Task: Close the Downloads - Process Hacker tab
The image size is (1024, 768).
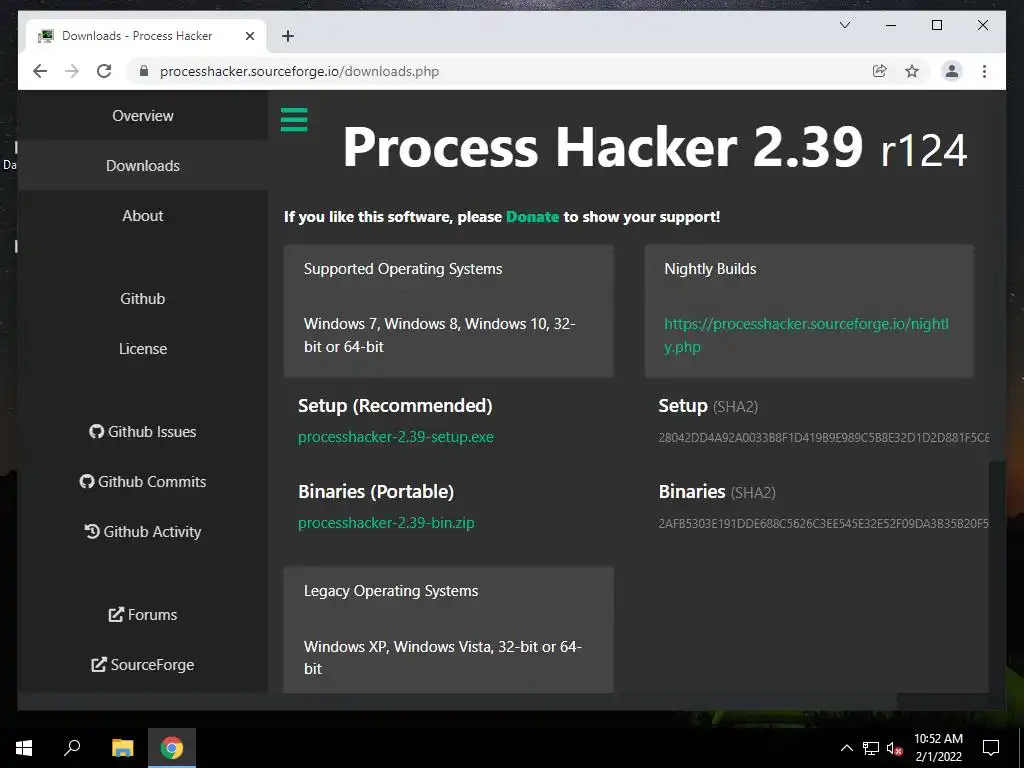Action: [249, 36]
